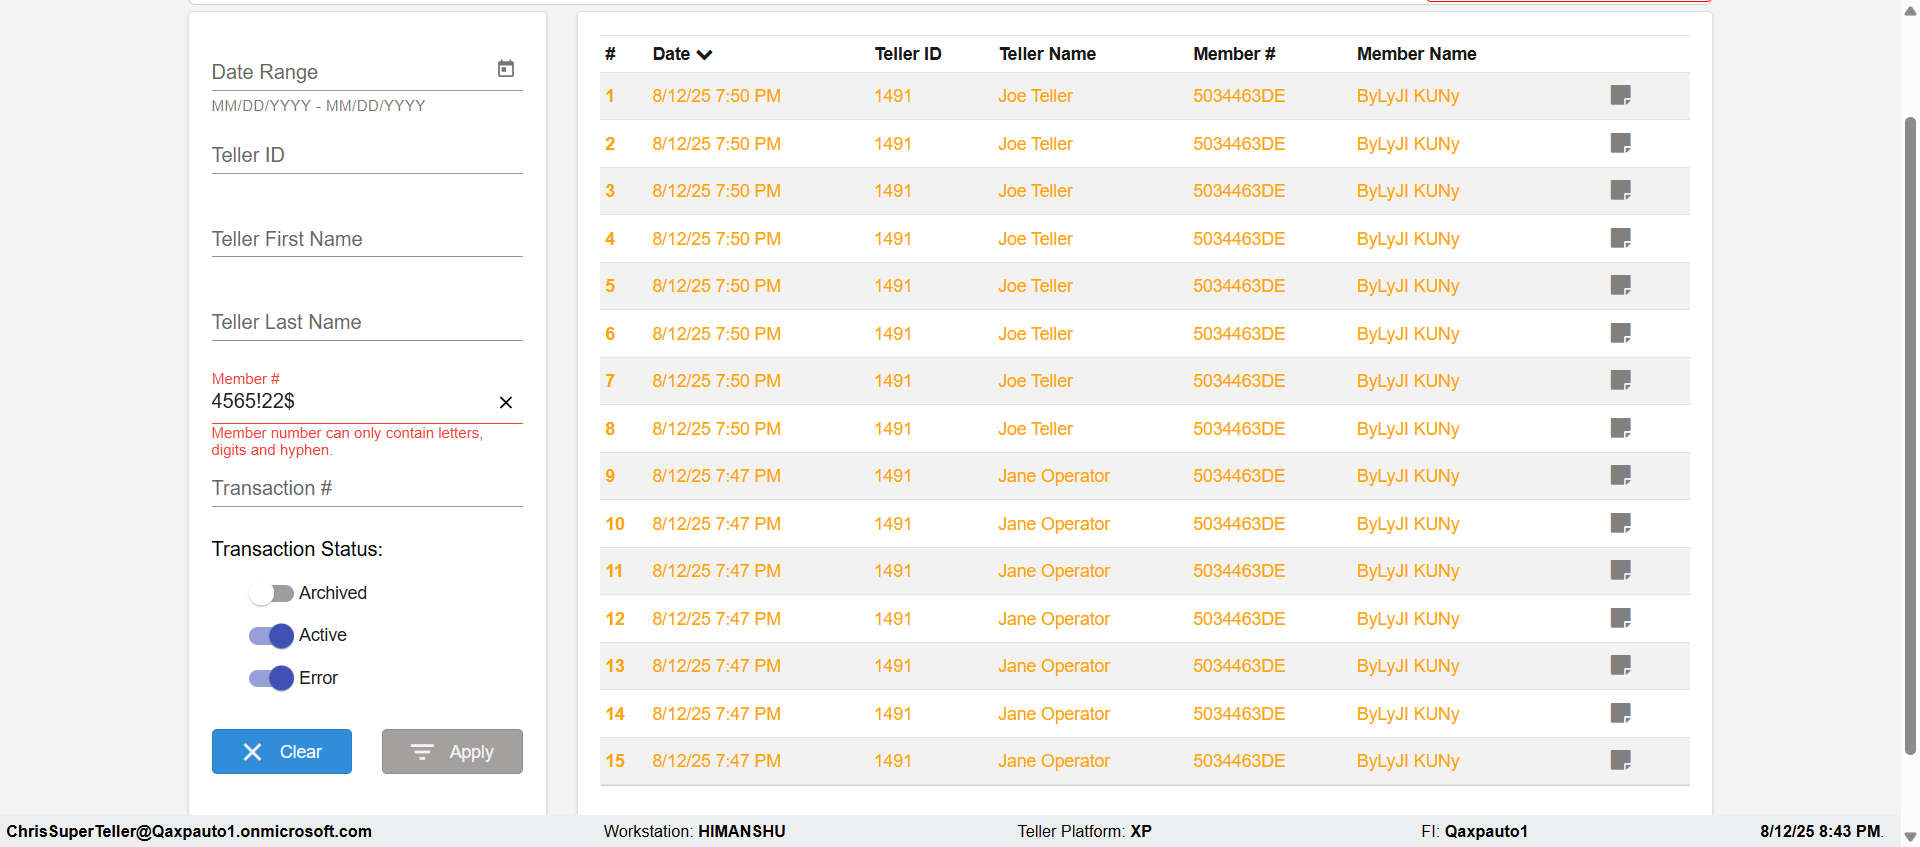This screenshot has width=1920, height=847.
Task: Disable the Active status toggle
Action: click(x=271, y=636)
